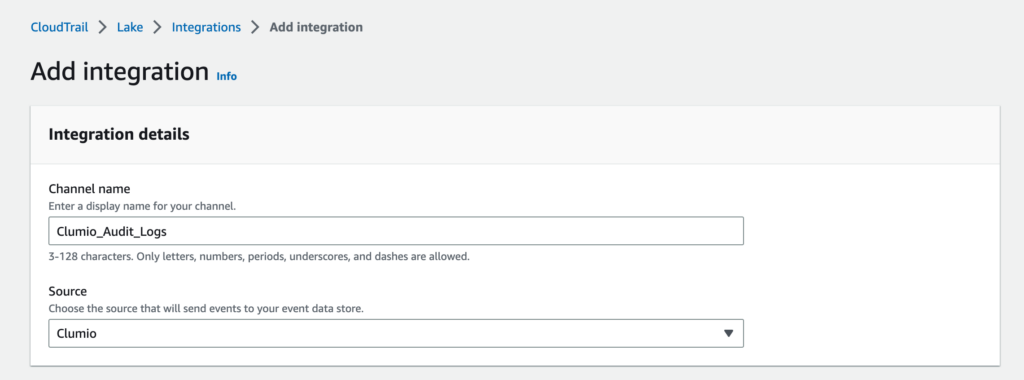The image size is (1024, 380).
Task: Select the 'Add integration' breadcrumb text
Action: tap(316, 27)
